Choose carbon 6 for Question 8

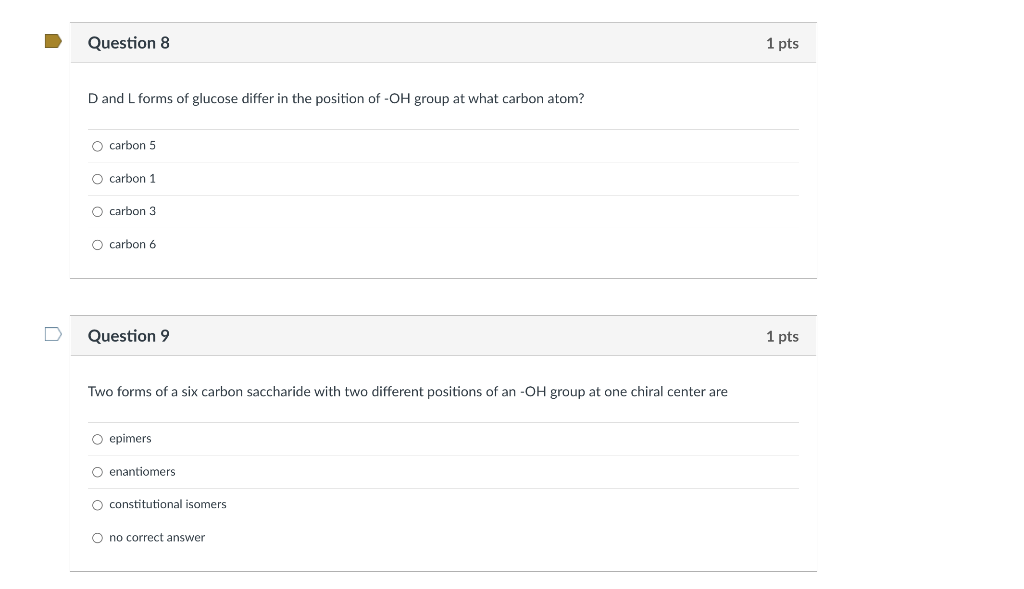[x=97, y=244]
